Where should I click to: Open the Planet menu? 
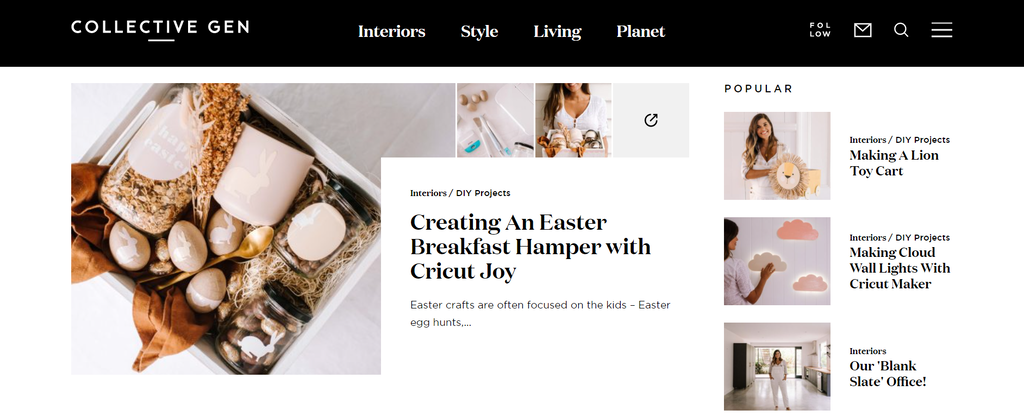[x=641, y=31]
